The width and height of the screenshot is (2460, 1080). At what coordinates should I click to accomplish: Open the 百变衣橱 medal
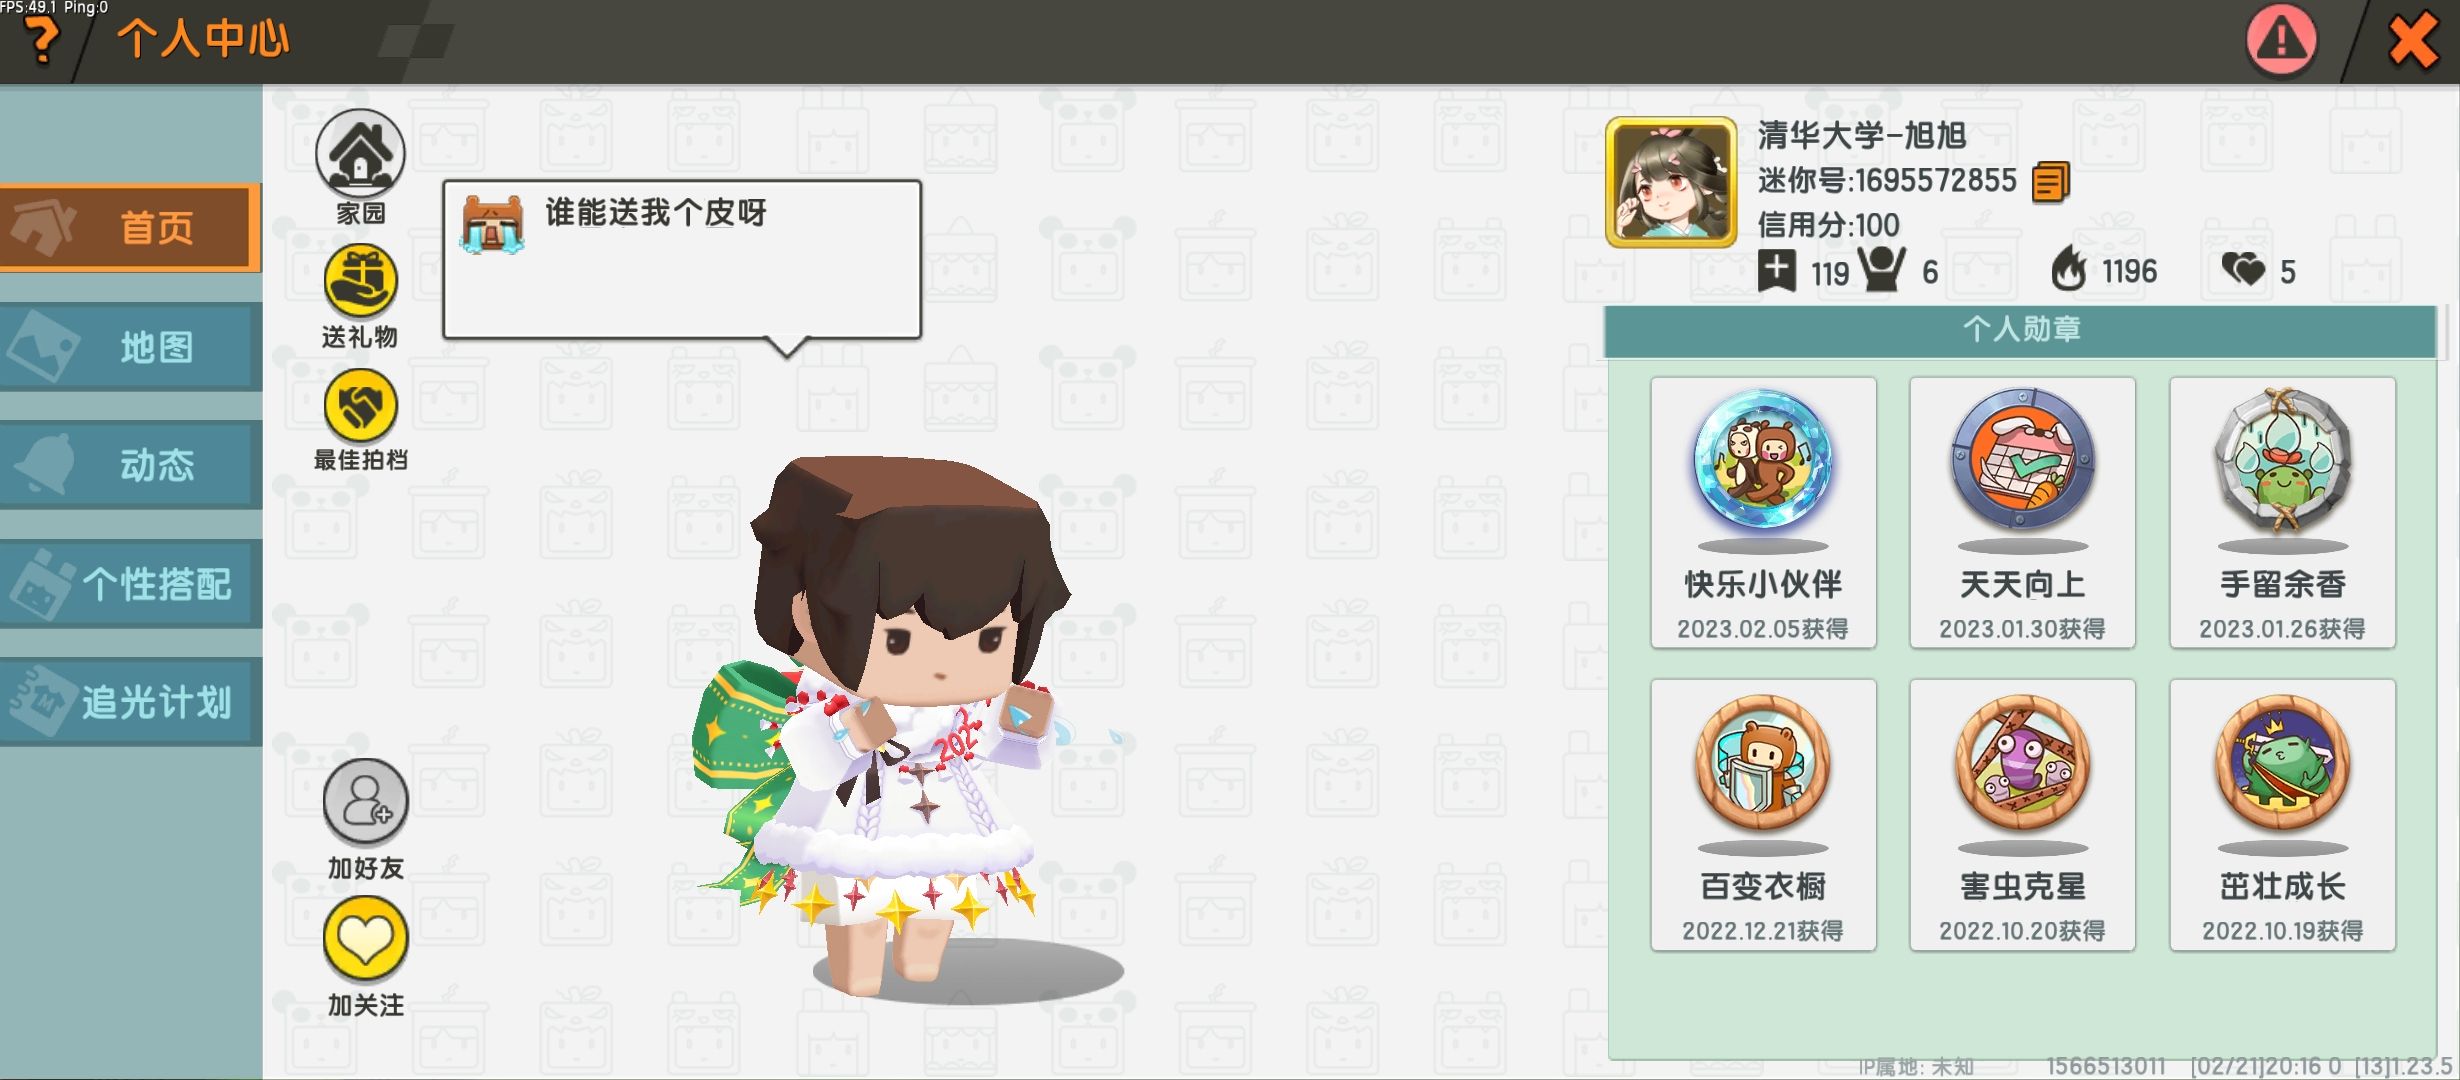coord(1763,815)
